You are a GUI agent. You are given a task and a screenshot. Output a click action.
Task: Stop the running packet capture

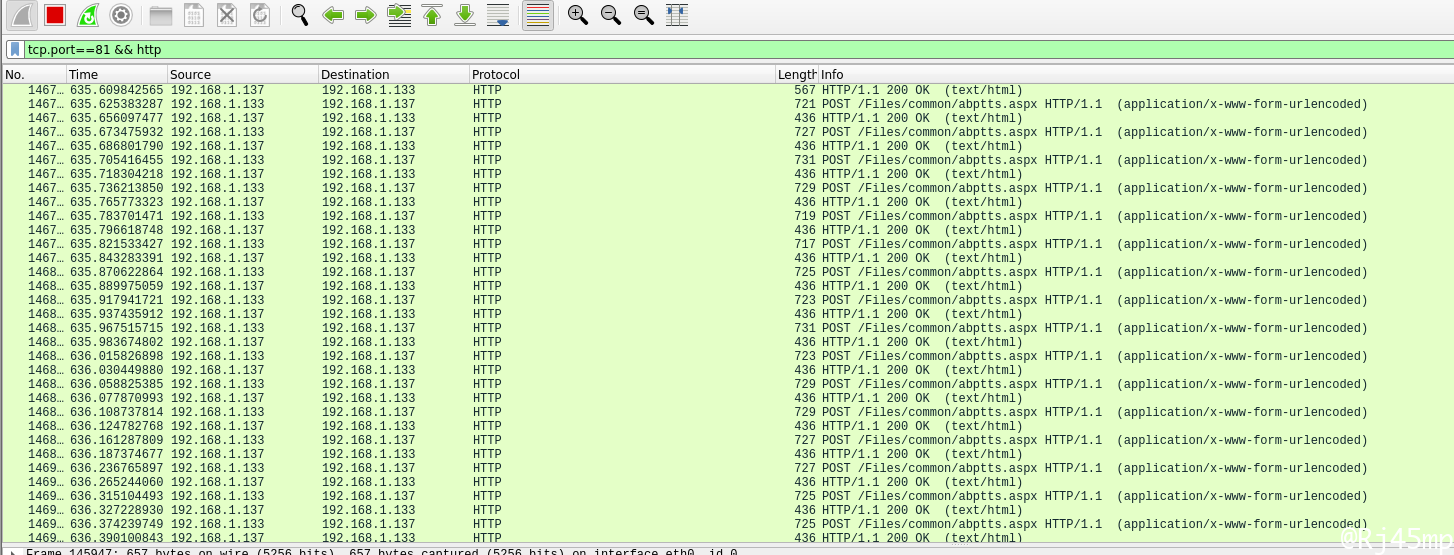tap(55, 15)
